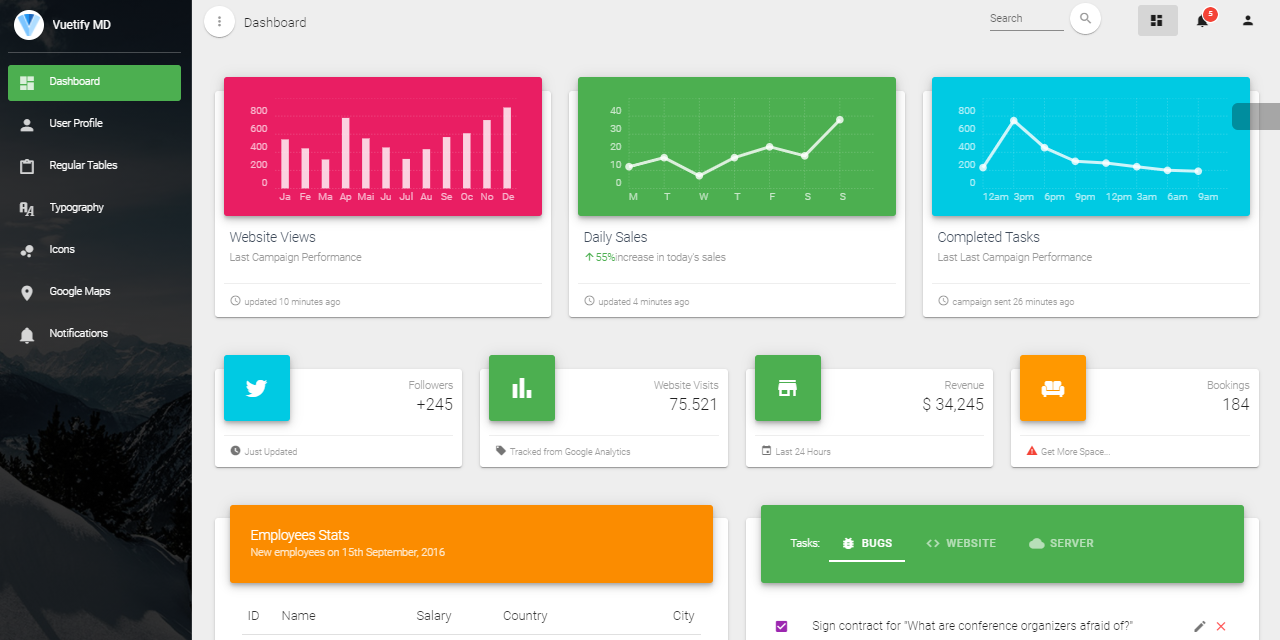Click the dashboard grid icon in the header
The height and width of the screenshot is (640, 1280).
click(1157, 20)
